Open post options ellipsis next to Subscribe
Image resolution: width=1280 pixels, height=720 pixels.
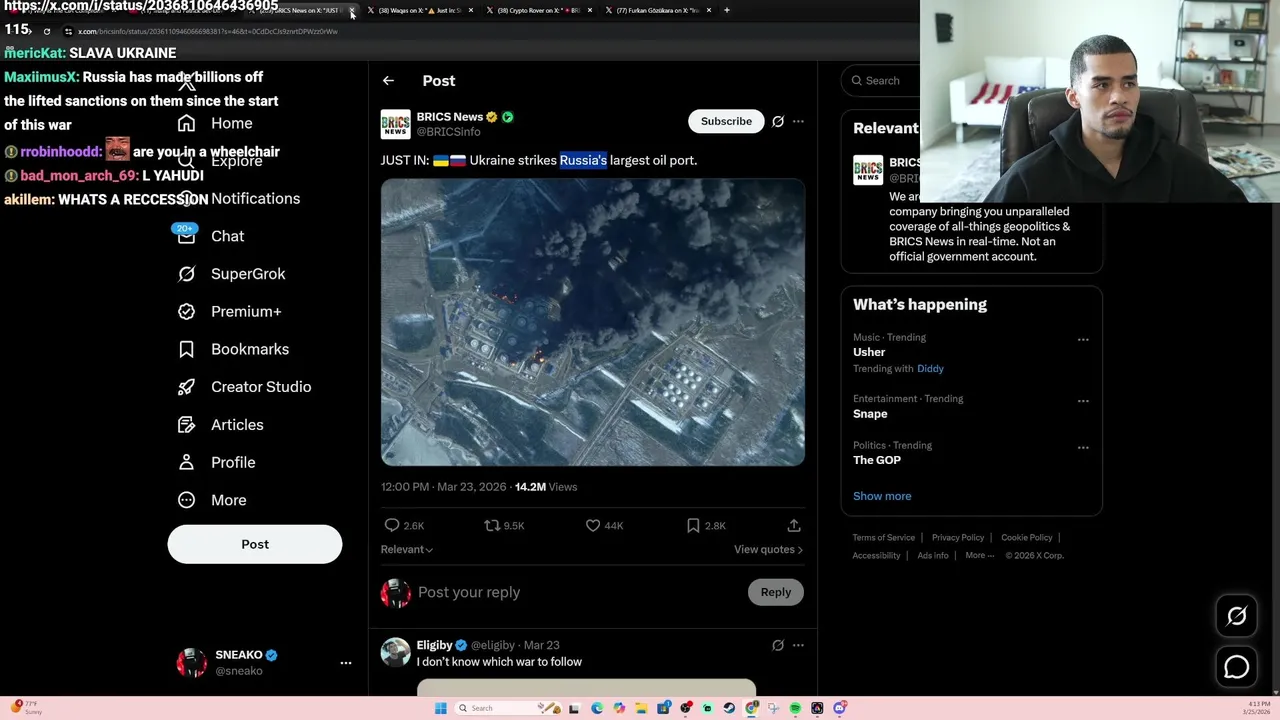798,121
